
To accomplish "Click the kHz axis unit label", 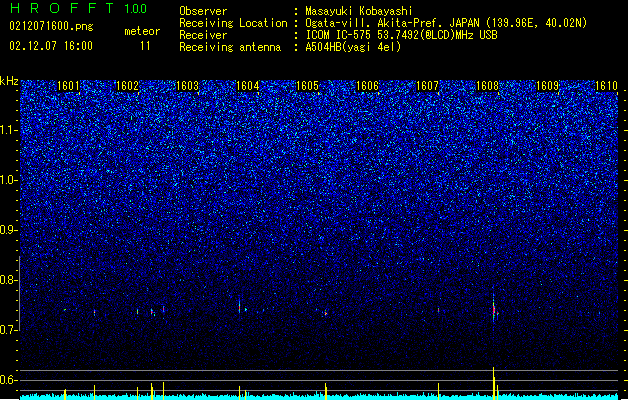I will pos(9,81).
